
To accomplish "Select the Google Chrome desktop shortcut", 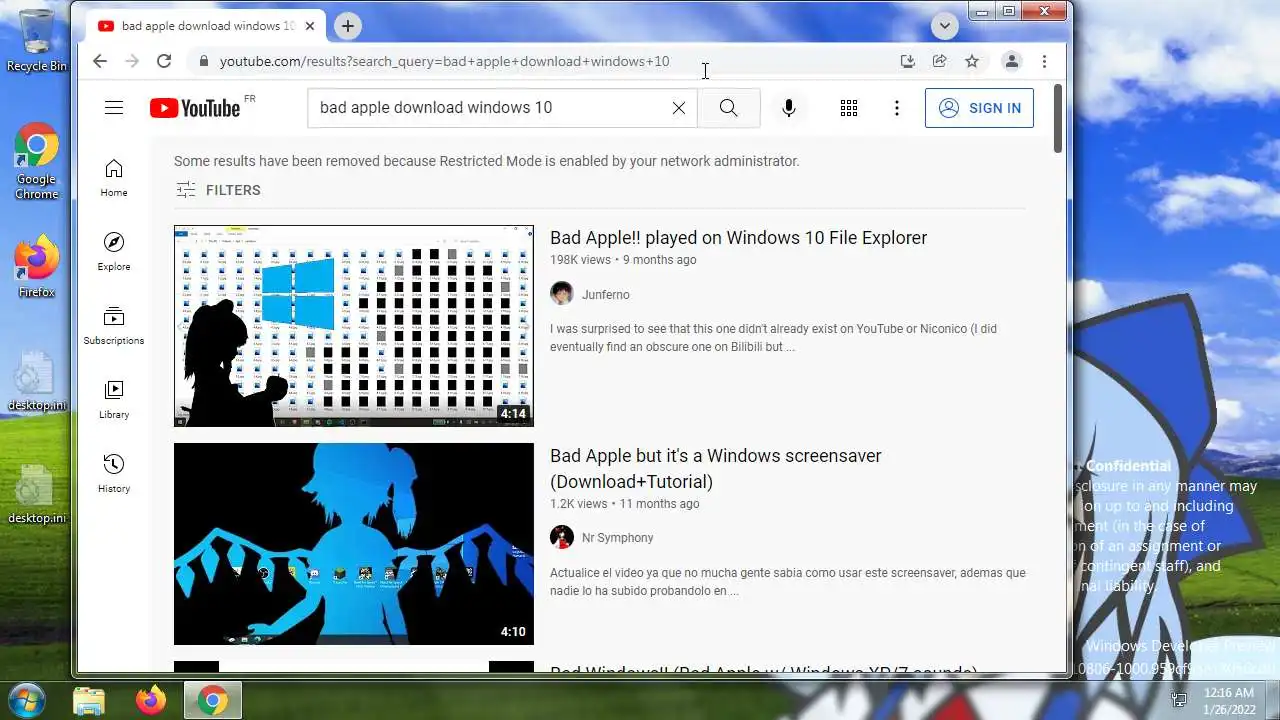I will click(37, 162).
